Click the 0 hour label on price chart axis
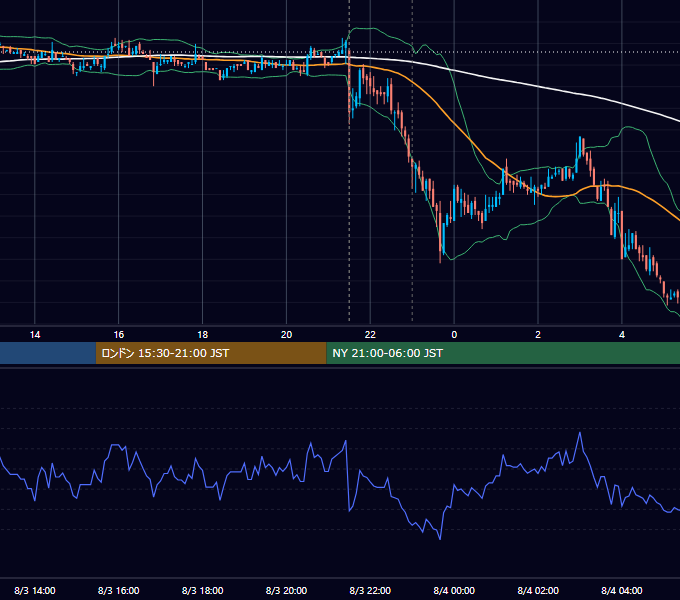Screen dimensions: 680x600 tap(454, 335)
